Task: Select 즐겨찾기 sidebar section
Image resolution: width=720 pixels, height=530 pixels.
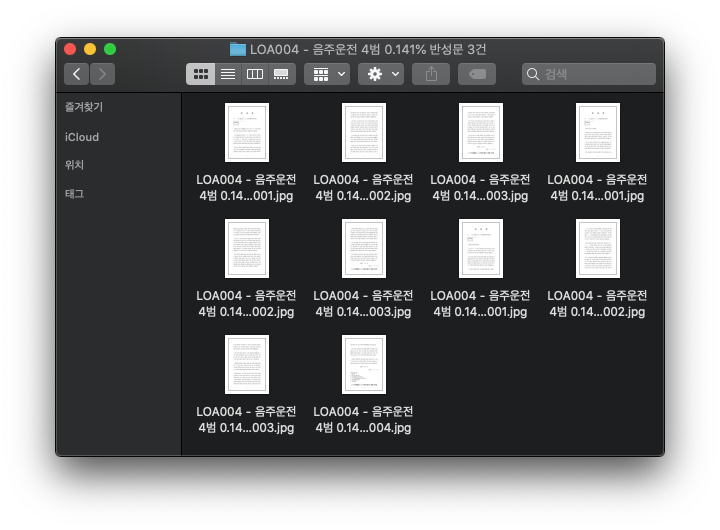Action: (84, 107)
